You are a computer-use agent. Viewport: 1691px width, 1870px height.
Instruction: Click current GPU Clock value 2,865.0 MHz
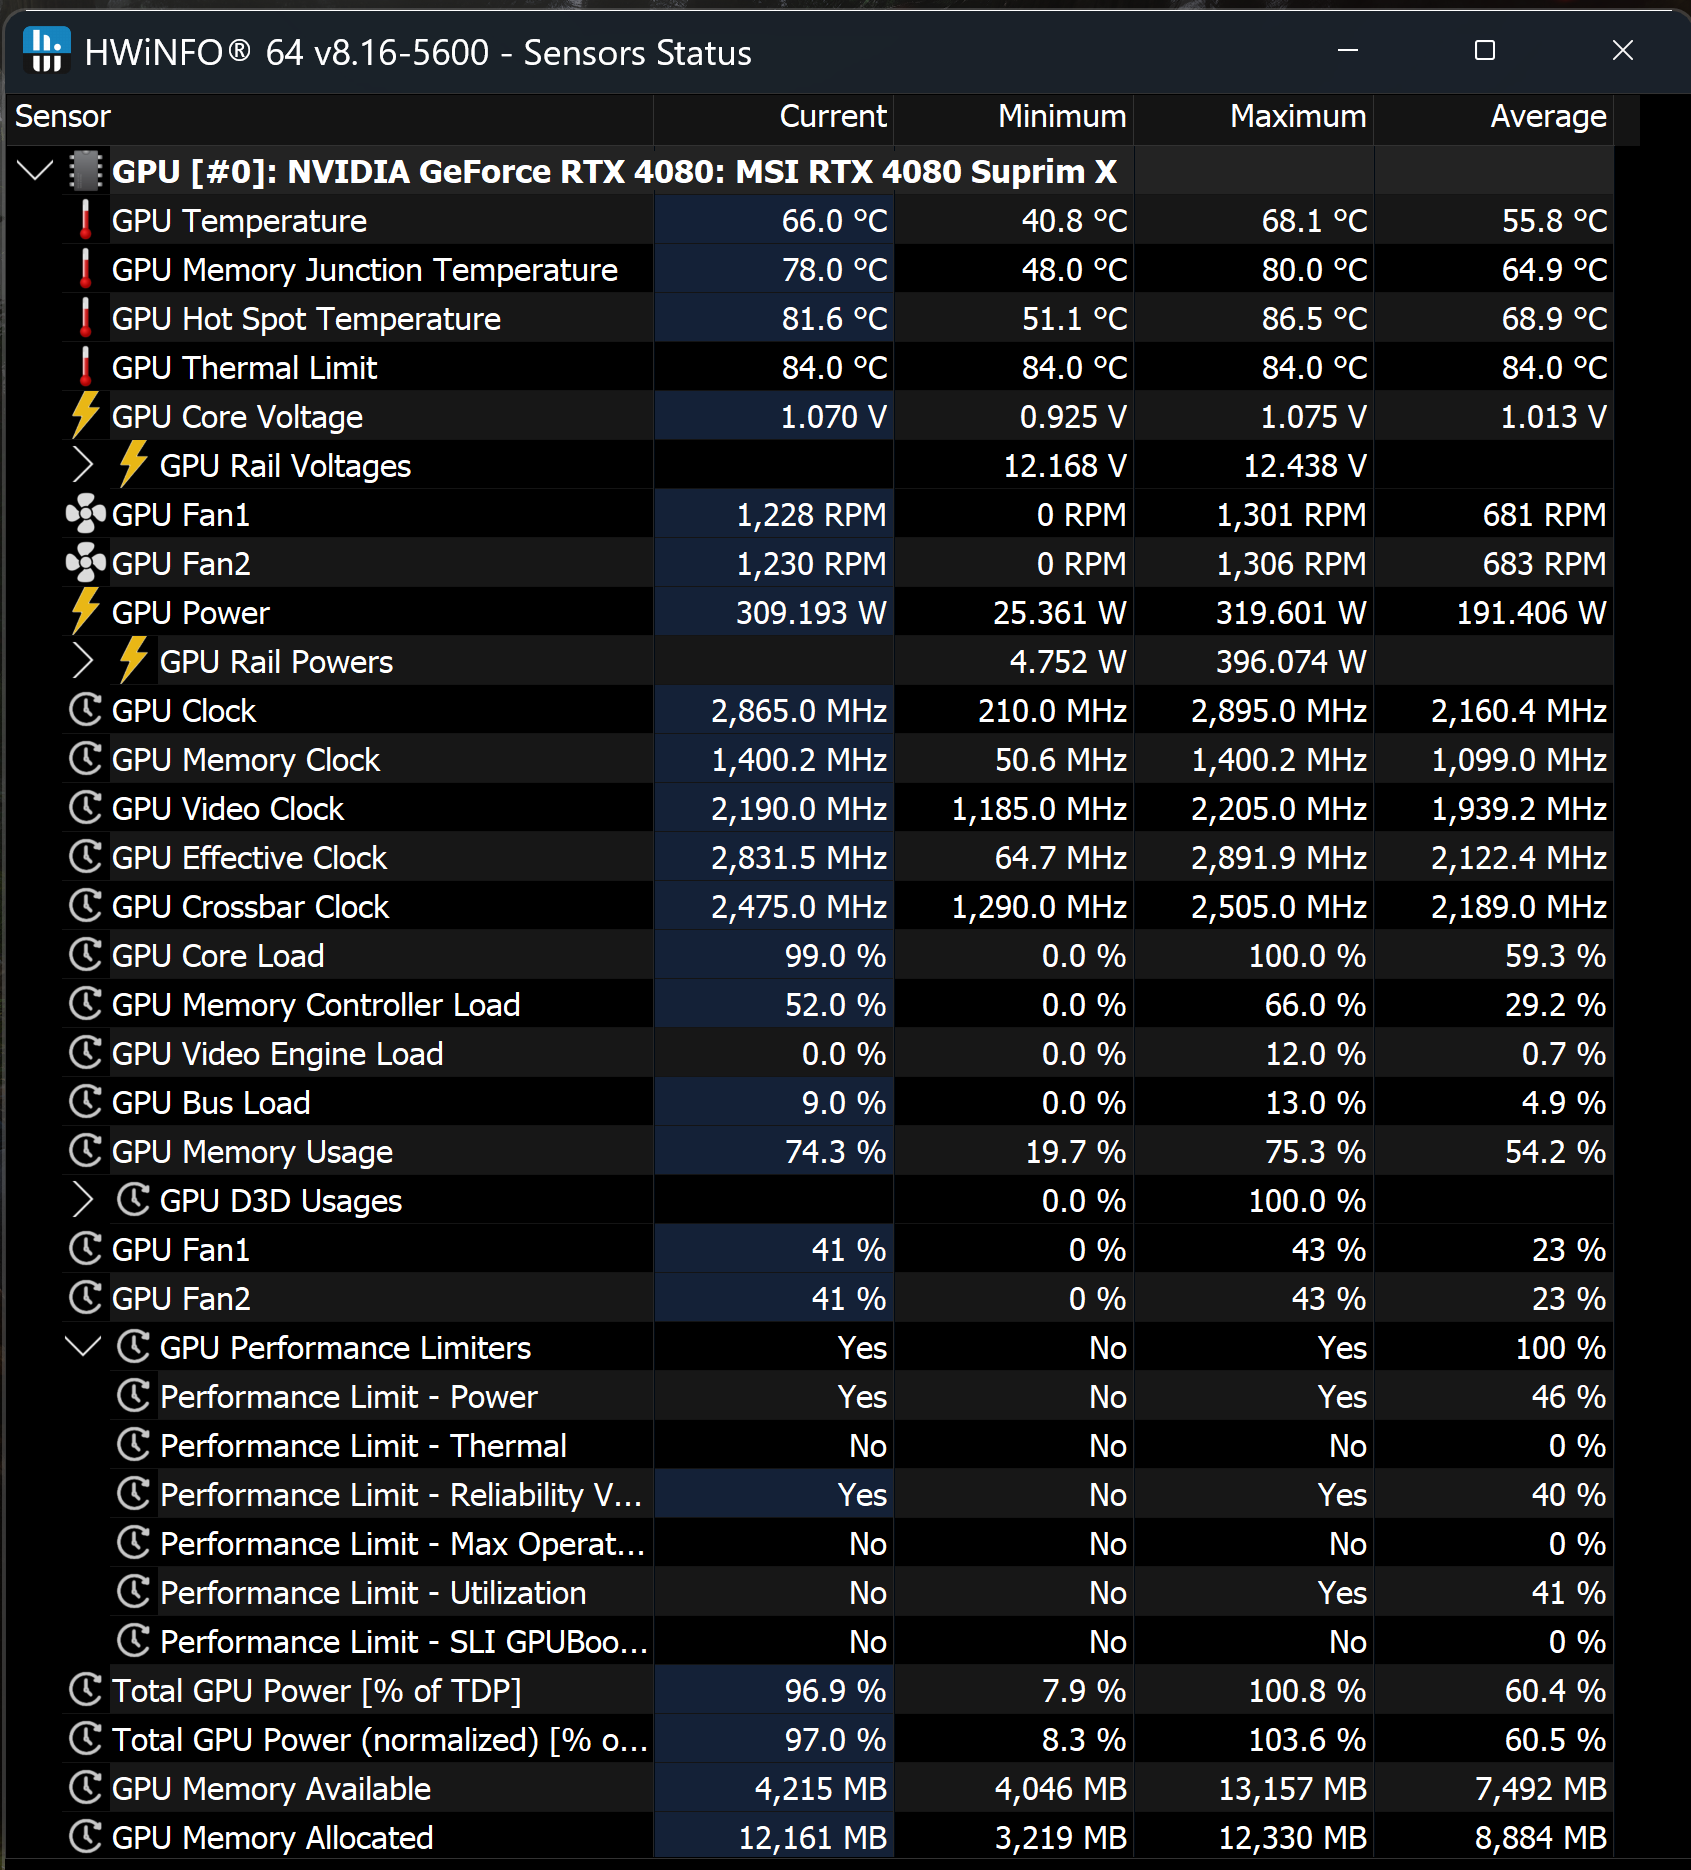(x=799, y=711)
